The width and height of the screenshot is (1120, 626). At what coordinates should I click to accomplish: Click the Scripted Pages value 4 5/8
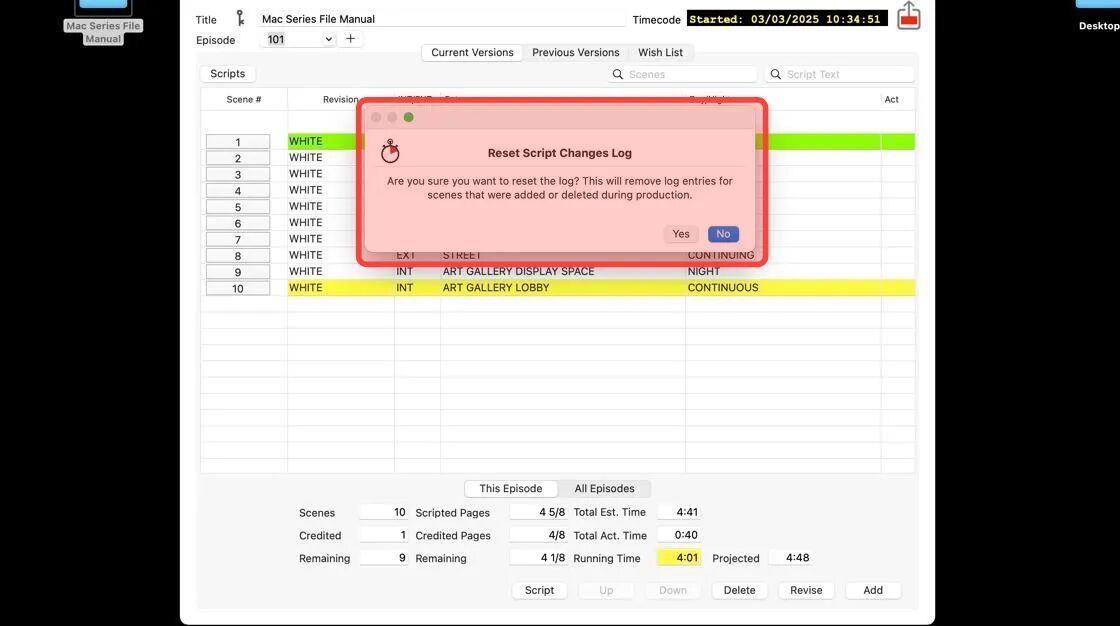tap(539, 512)
